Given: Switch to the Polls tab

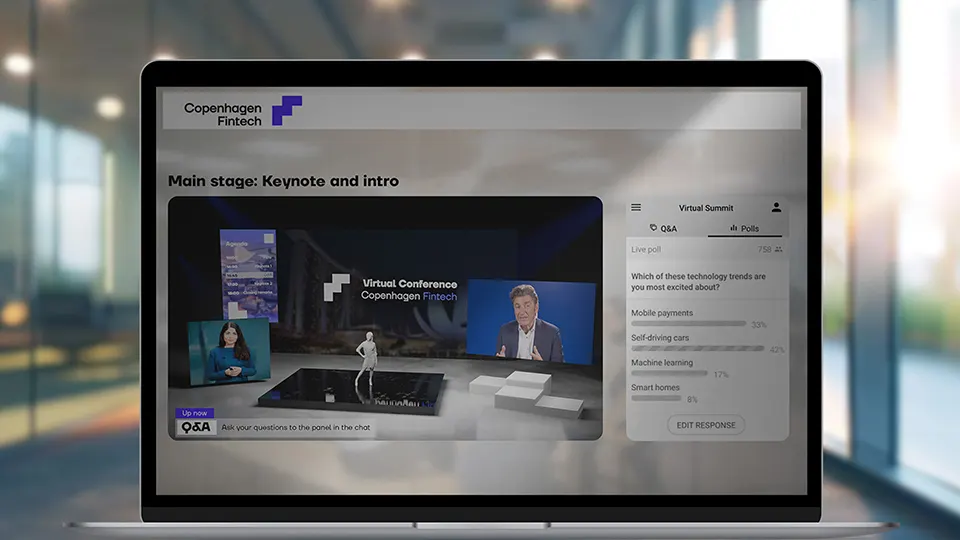Looking at the screenshot, I should [744, 228].
